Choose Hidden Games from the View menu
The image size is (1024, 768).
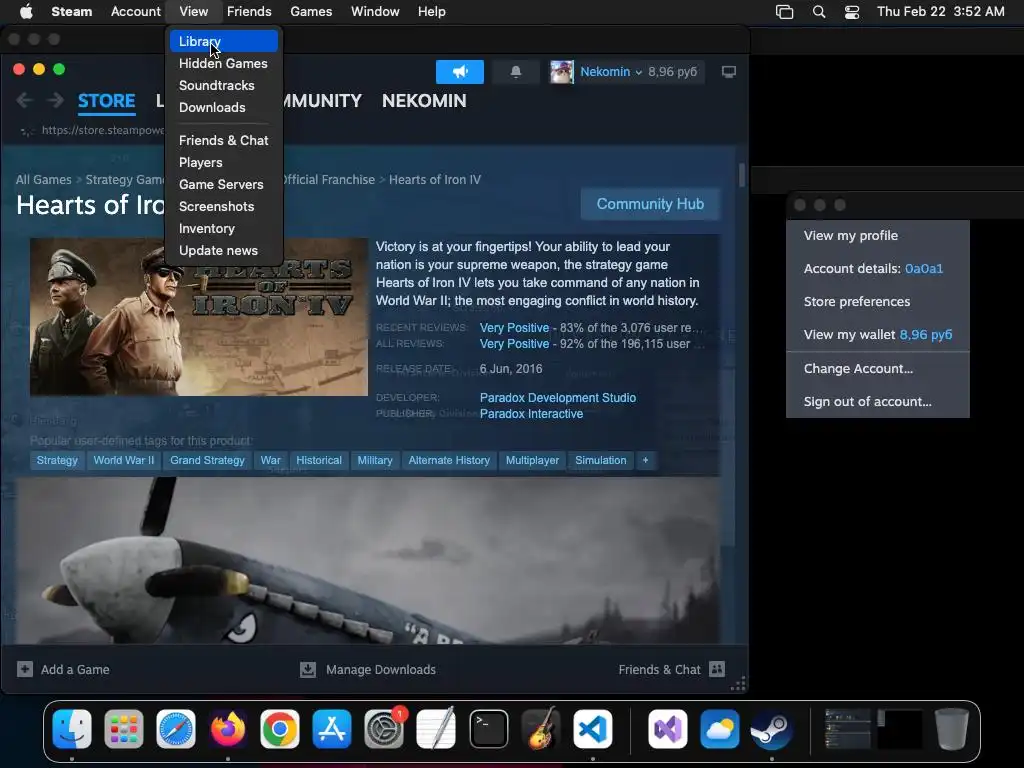224,63
